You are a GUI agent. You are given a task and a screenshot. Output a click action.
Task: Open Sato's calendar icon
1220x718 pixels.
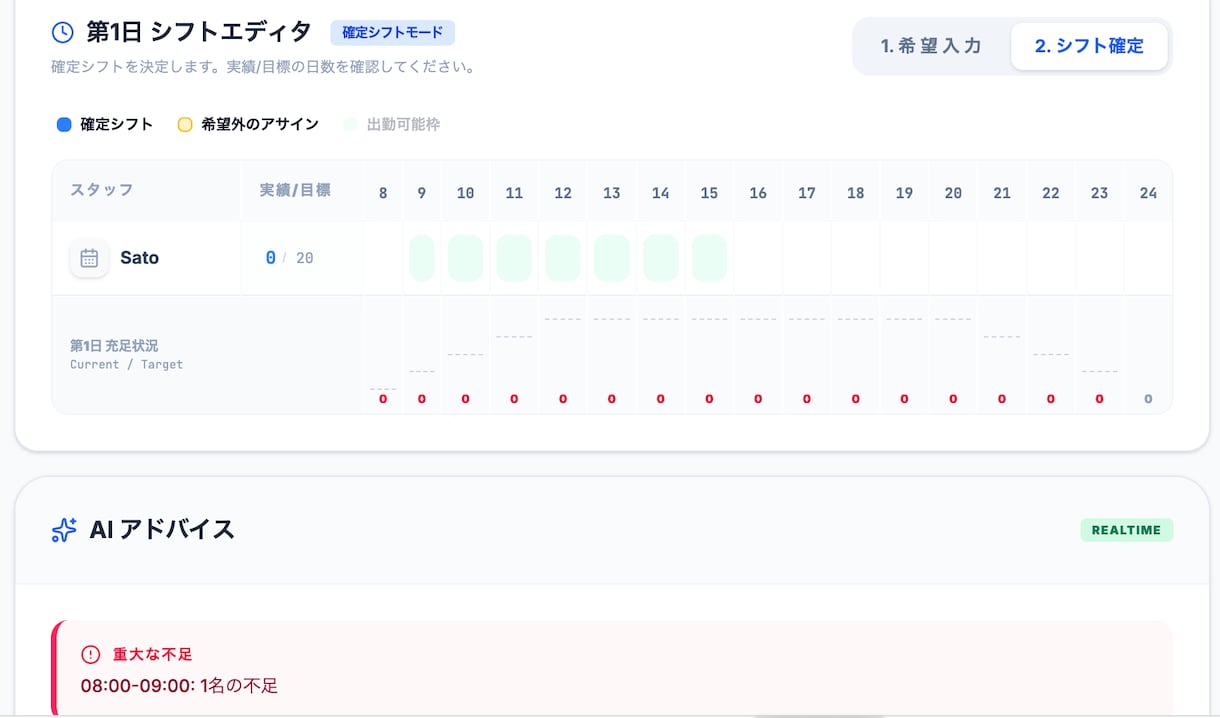pyautogui.click(x=89, y=258)
